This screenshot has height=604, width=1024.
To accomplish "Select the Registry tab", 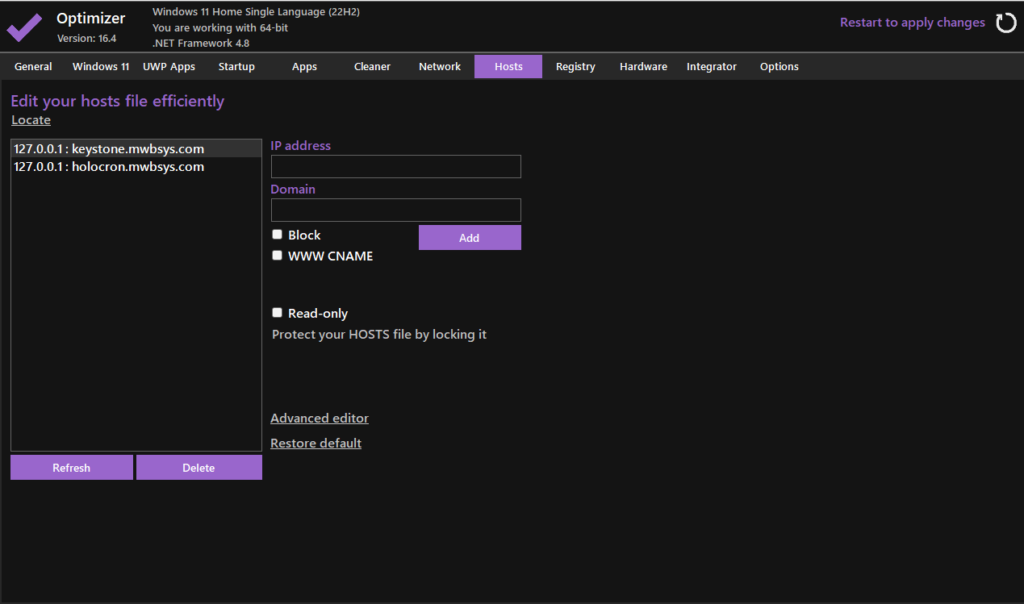I will pos(575,67).
